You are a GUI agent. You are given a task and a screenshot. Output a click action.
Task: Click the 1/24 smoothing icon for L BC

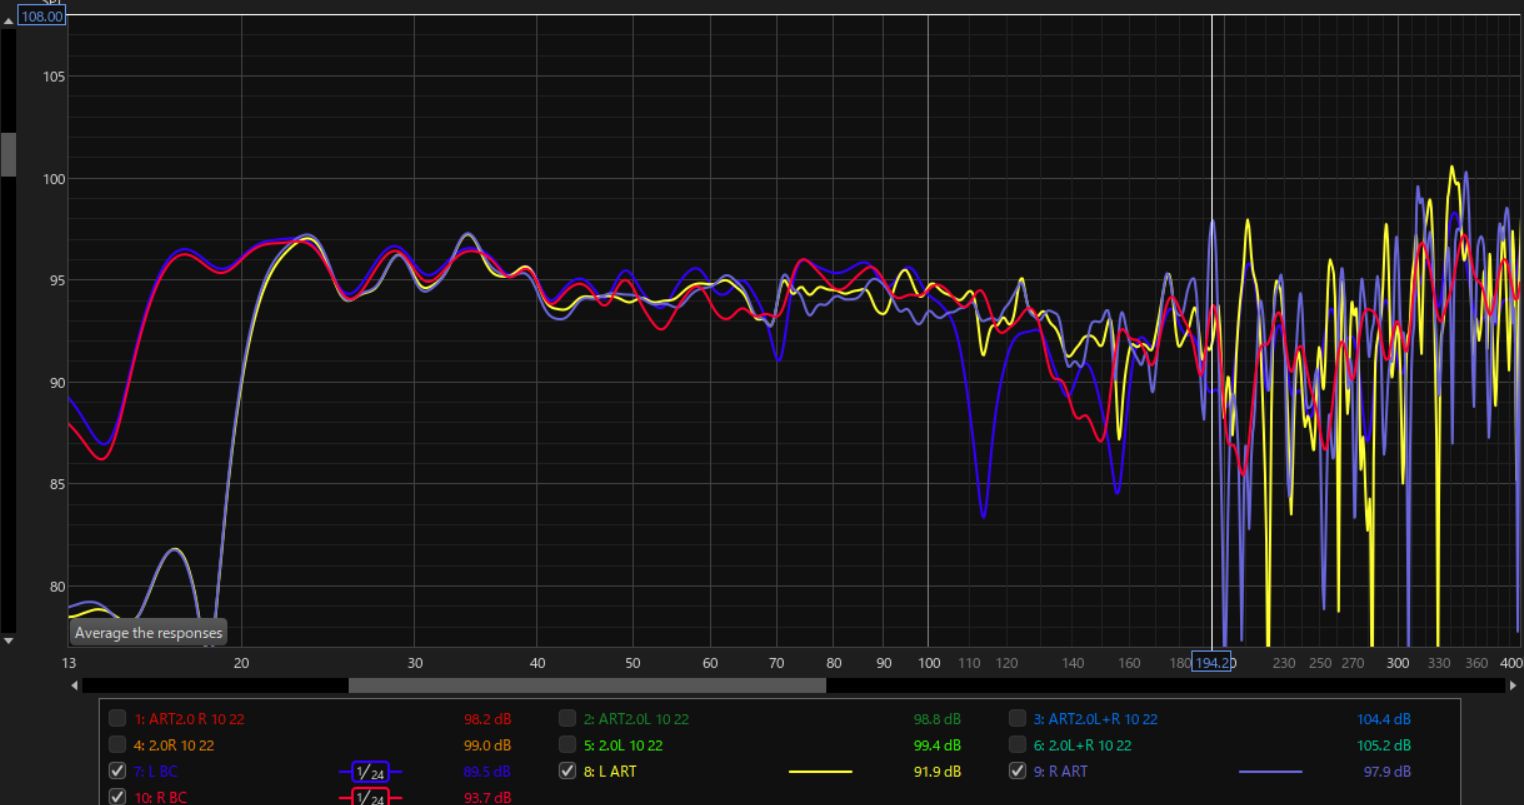[x=369, y=772]
